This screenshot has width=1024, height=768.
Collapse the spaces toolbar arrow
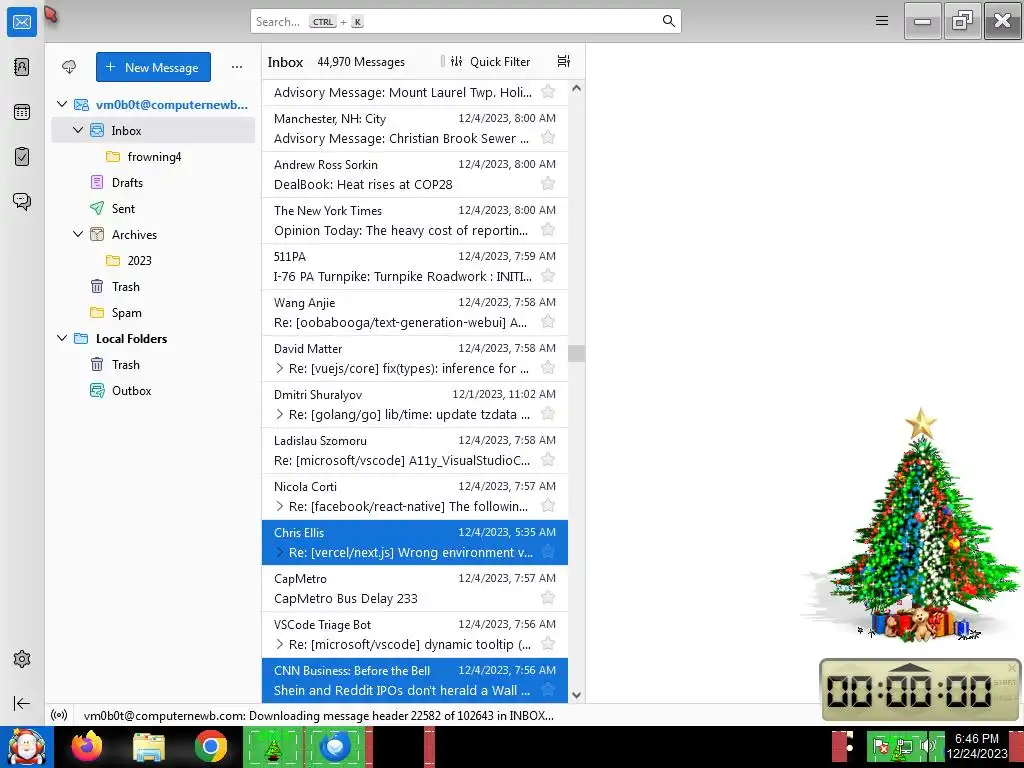[x=22, y=703]
